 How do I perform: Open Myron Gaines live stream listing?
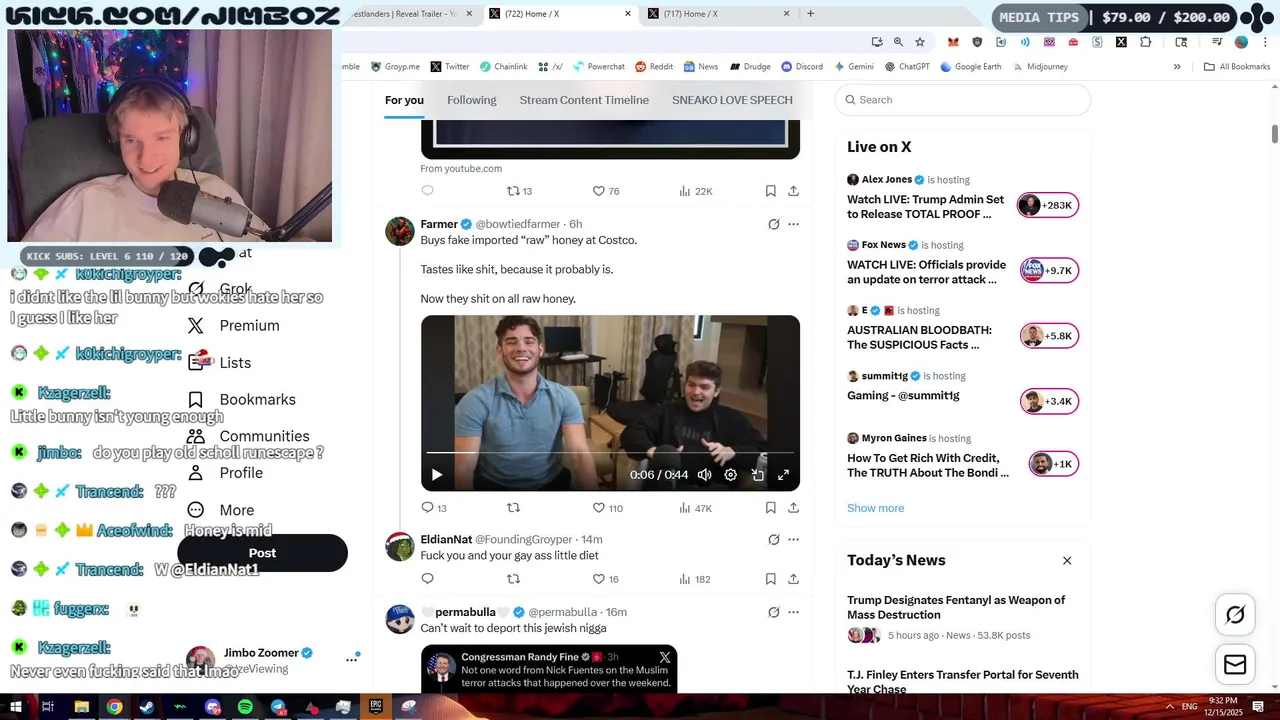pos(962,456)
